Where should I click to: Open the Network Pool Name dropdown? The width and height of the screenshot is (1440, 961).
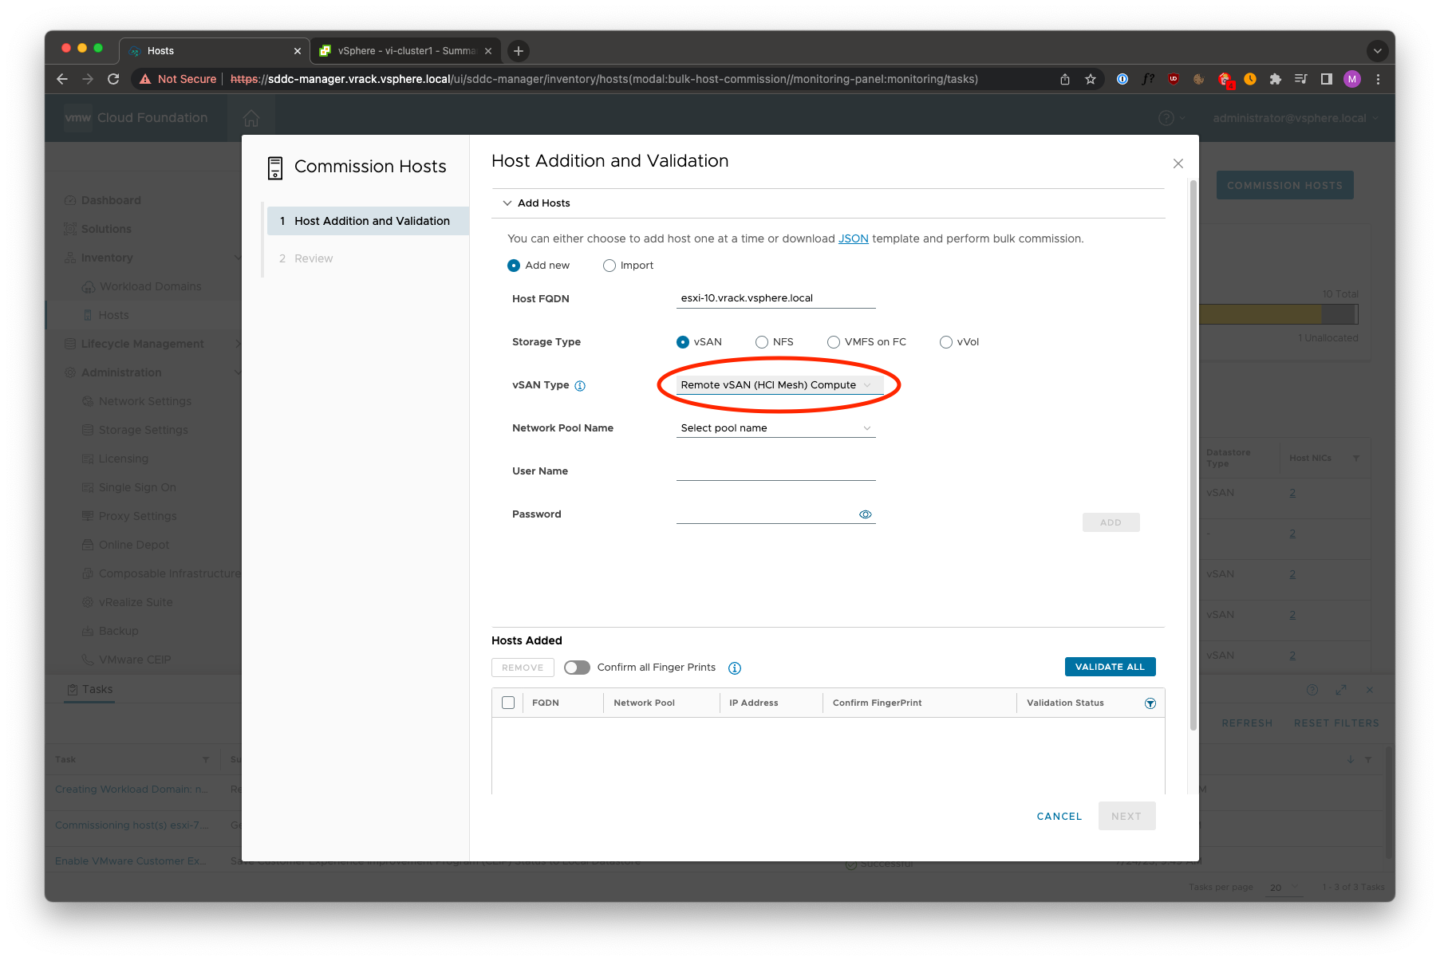(x=775, y=427)
